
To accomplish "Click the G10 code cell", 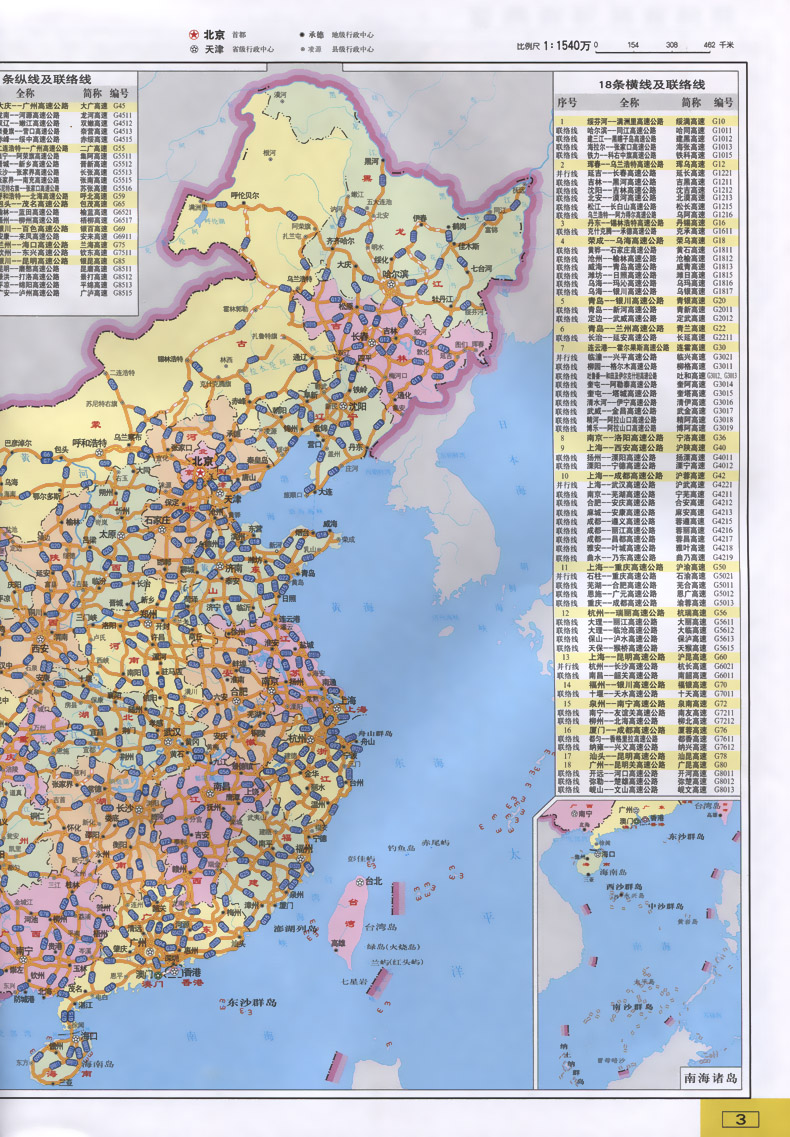I will coord(720,122).
